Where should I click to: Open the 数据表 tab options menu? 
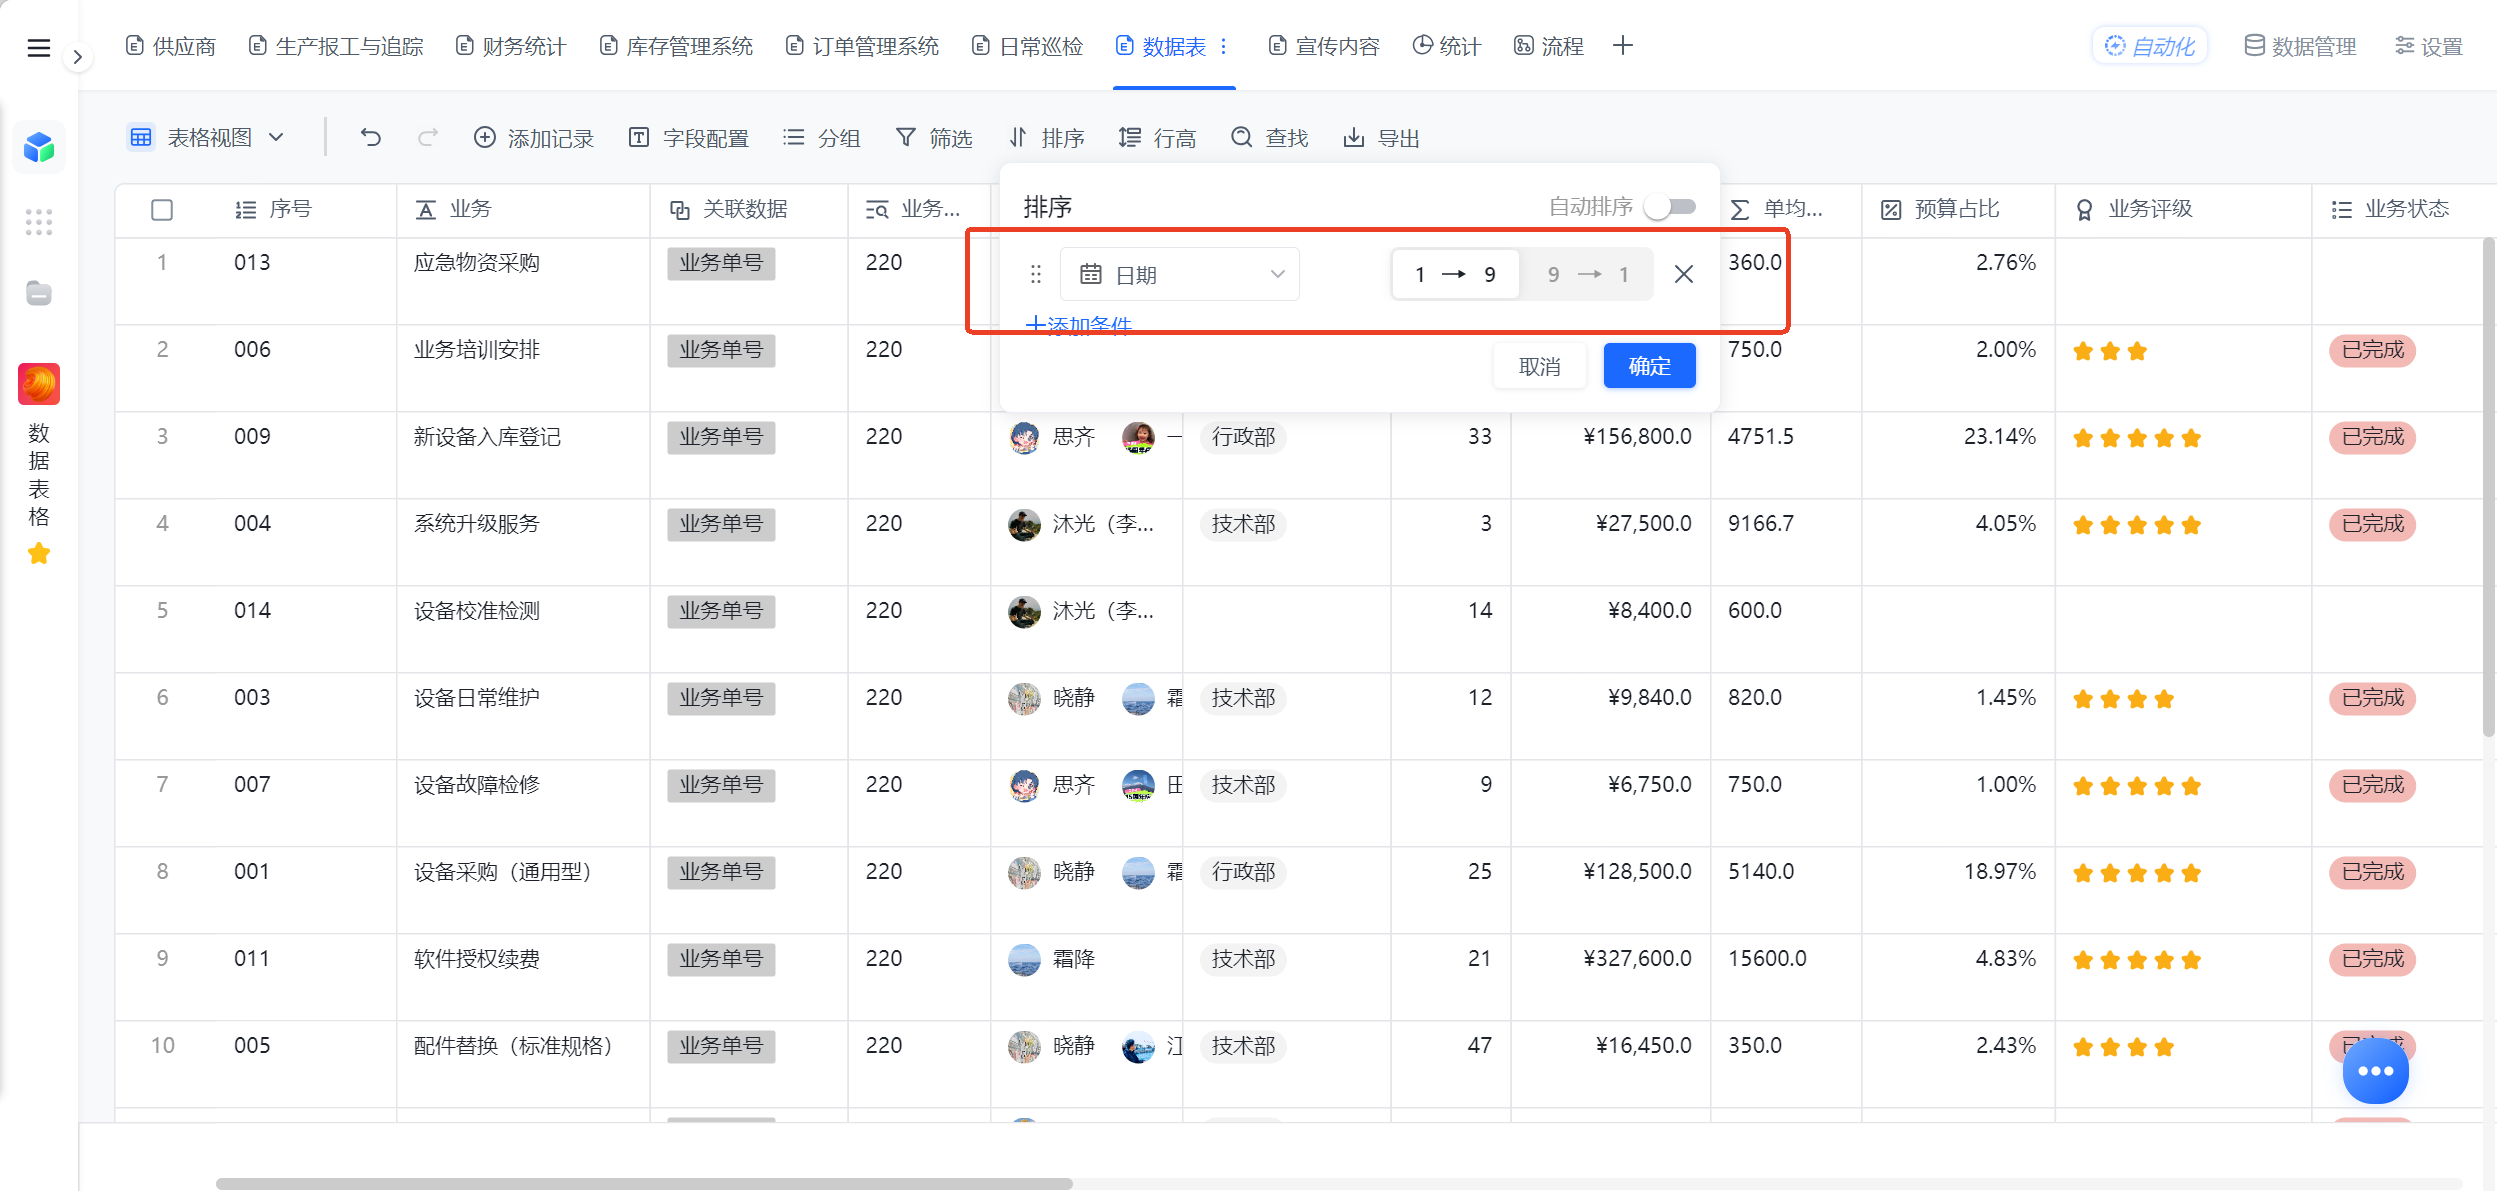click(1223, 46)
